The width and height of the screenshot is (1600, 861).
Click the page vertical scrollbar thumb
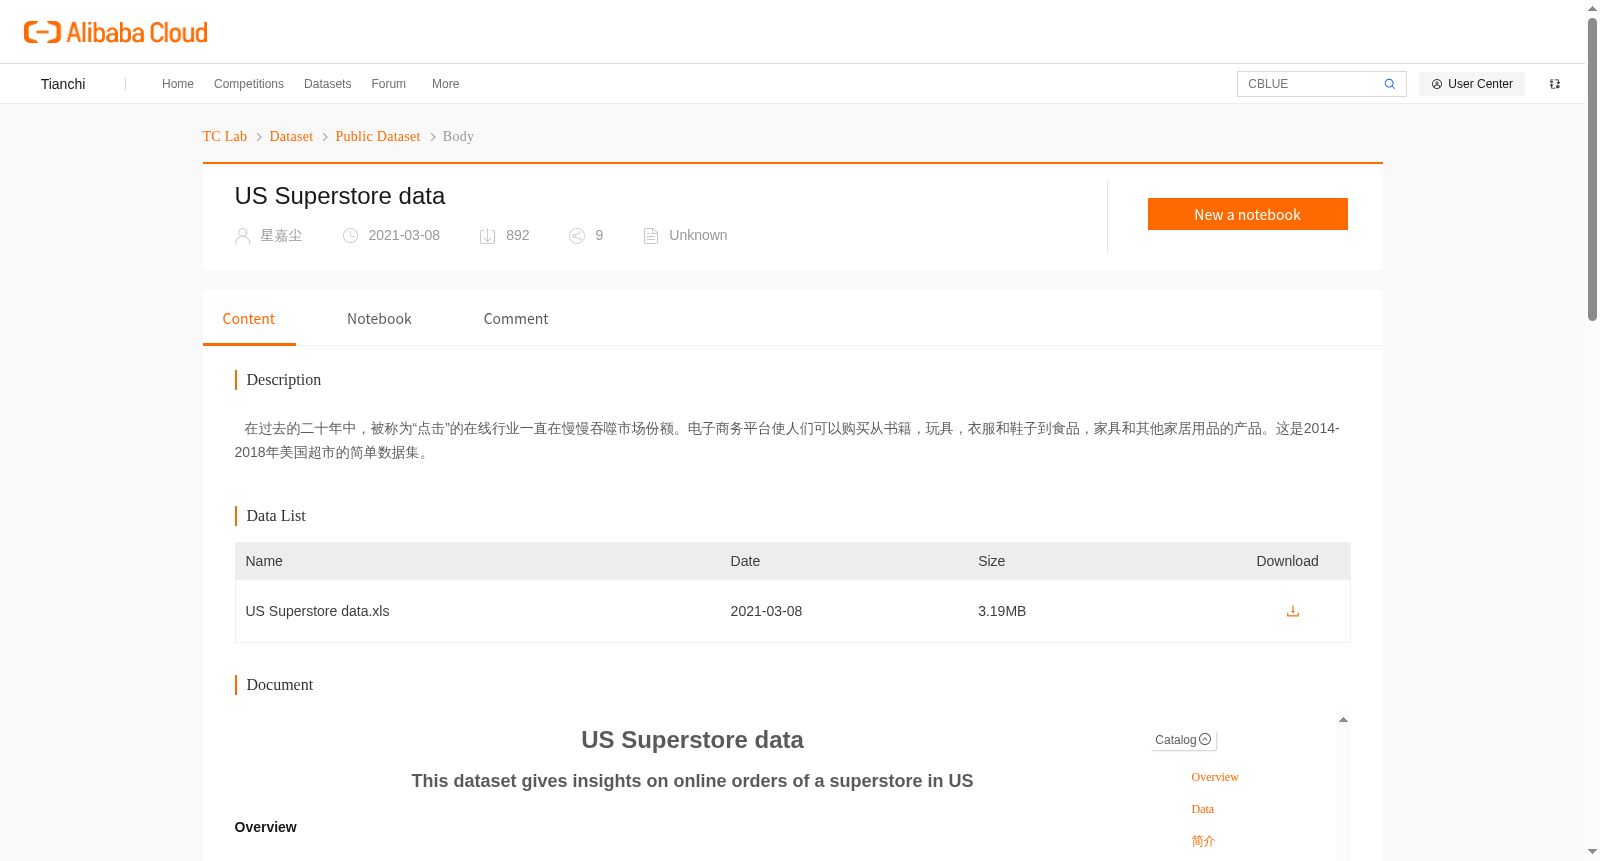point(1592,169)
